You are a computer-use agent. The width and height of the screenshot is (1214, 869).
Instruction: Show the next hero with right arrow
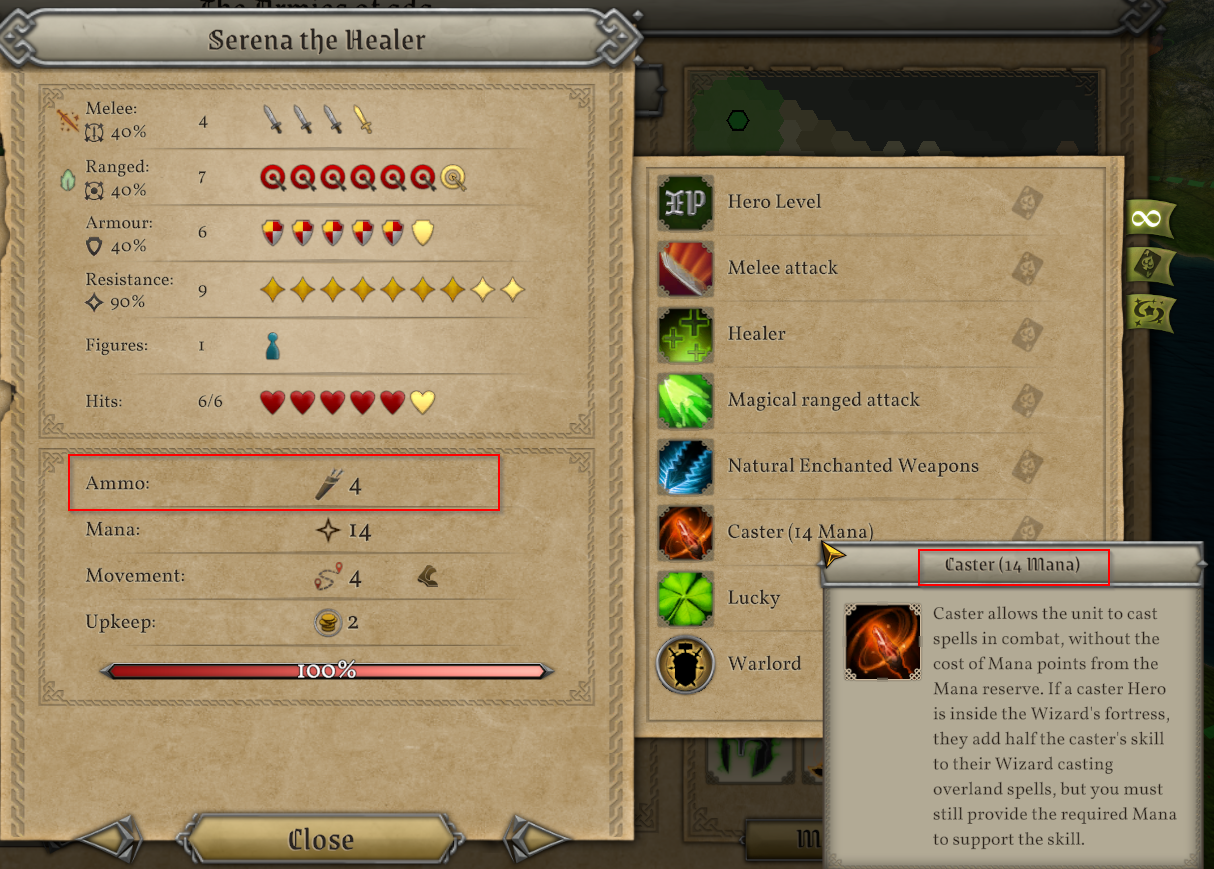coord(535,838)
